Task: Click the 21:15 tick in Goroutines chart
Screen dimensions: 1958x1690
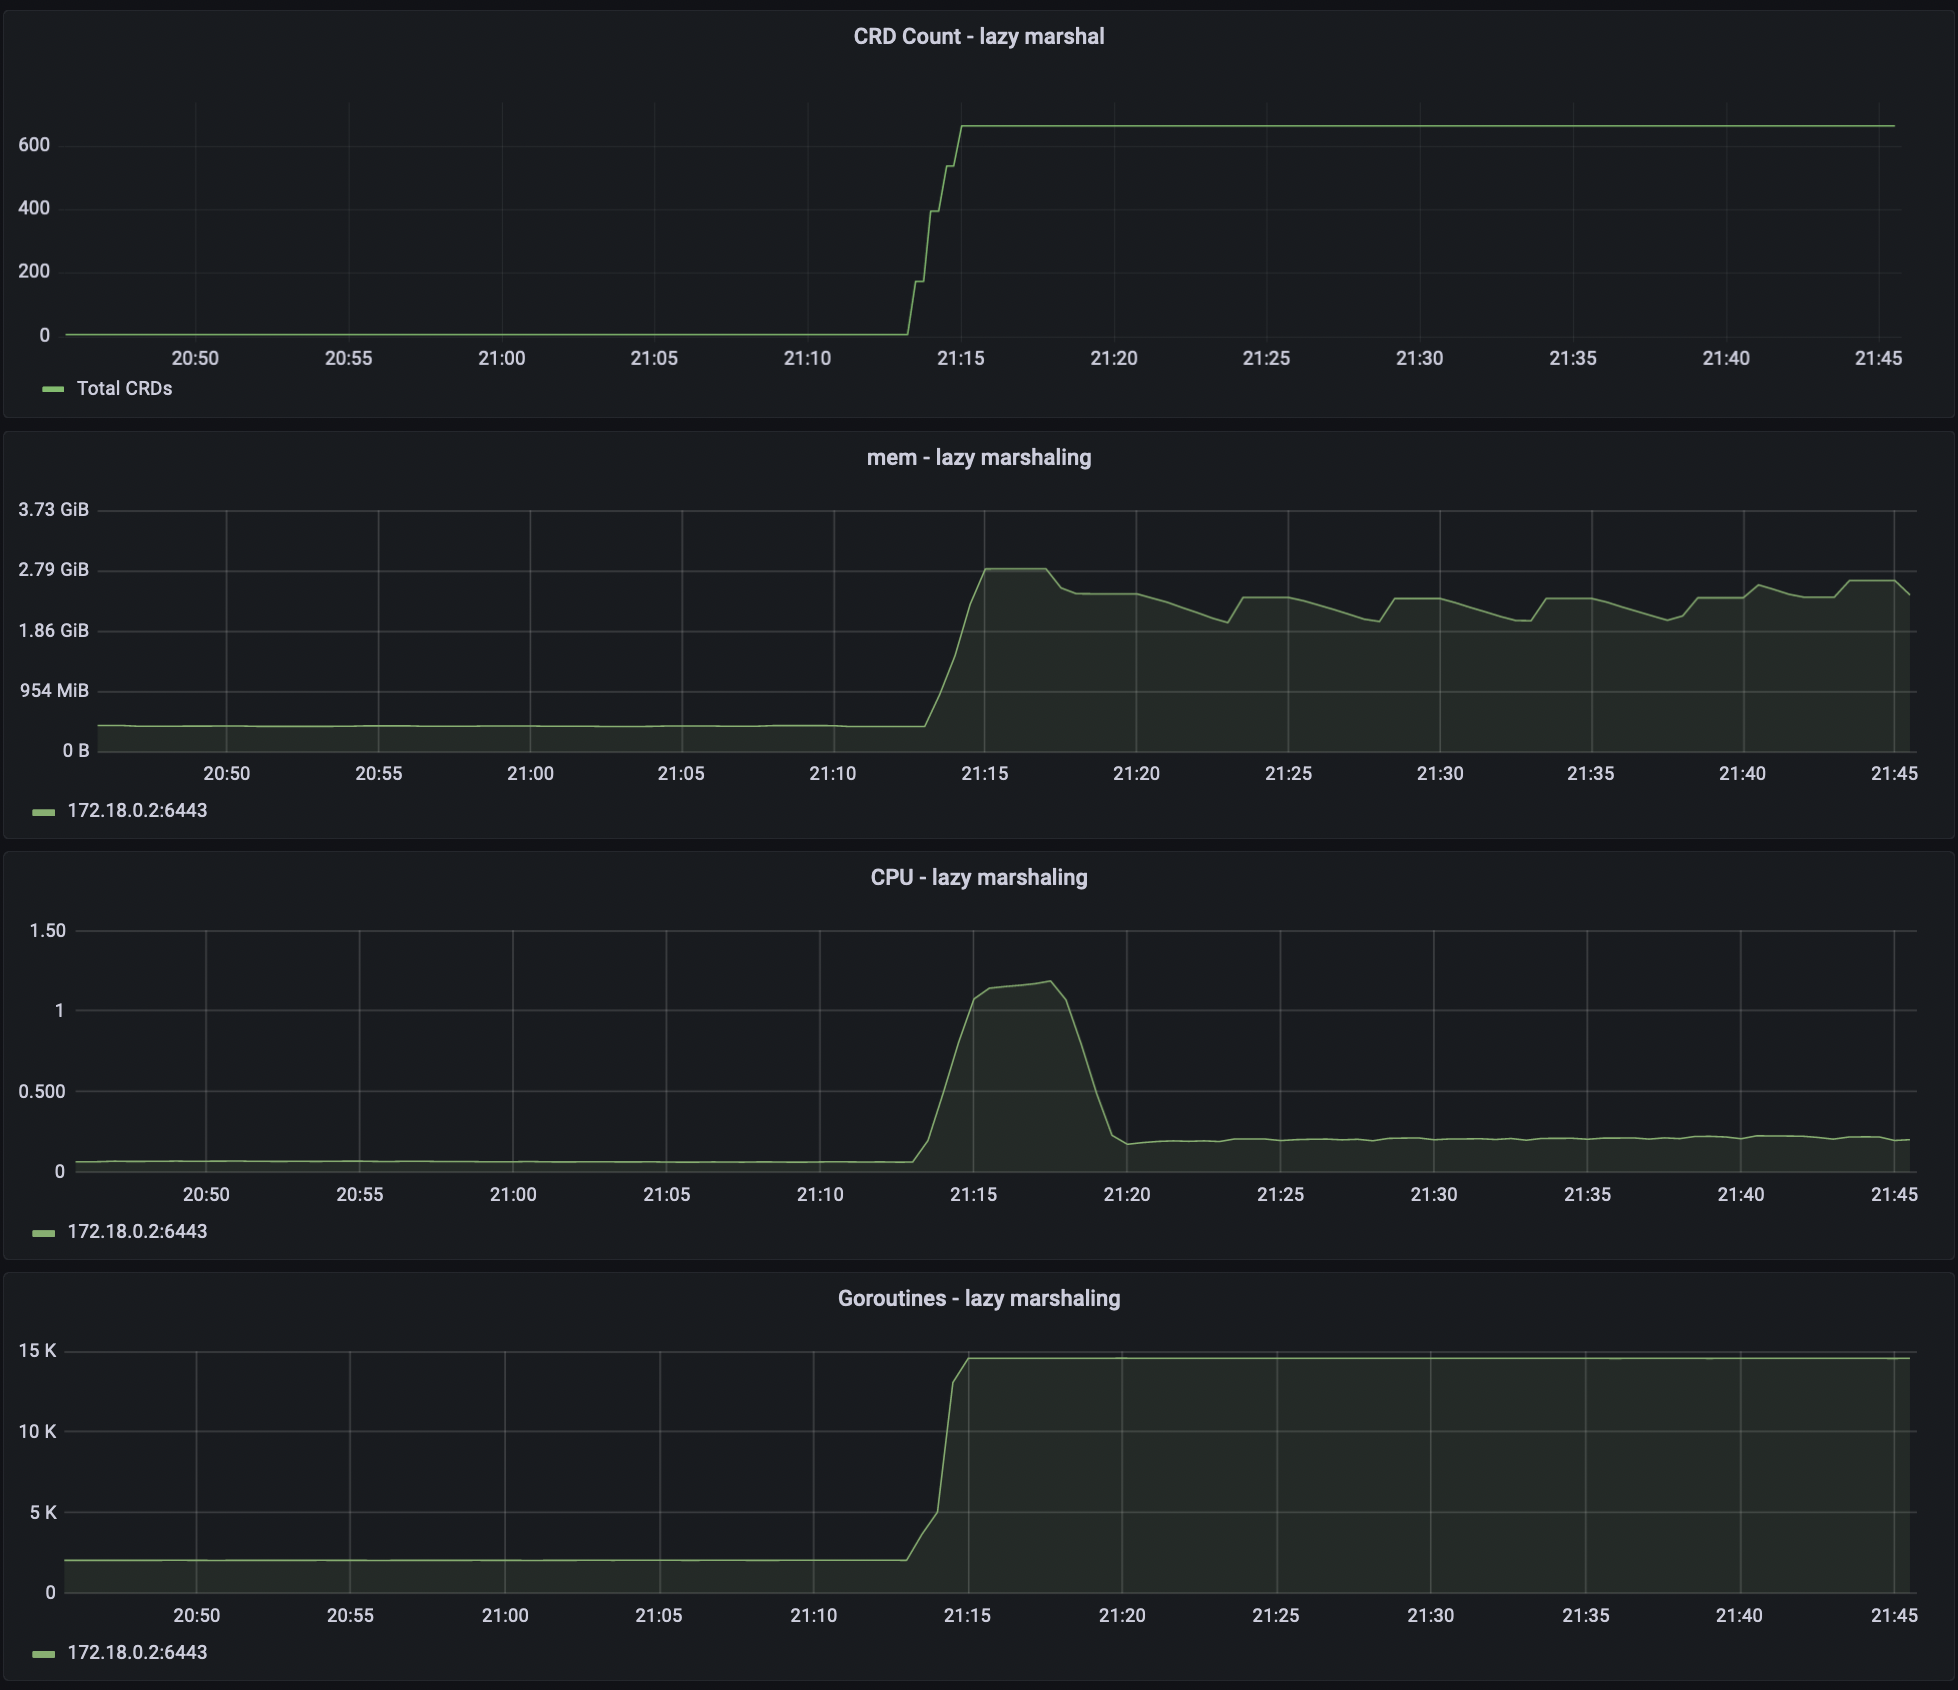Action: click(x=968, y=1616)
